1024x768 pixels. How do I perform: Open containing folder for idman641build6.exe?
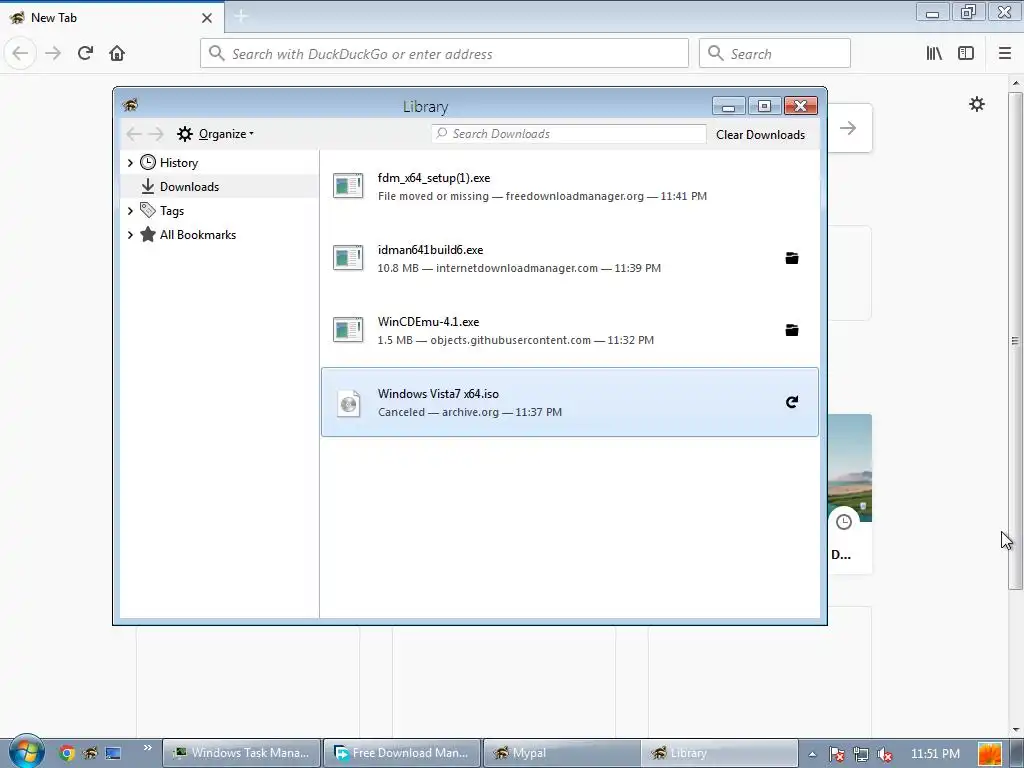click(792, 258)
